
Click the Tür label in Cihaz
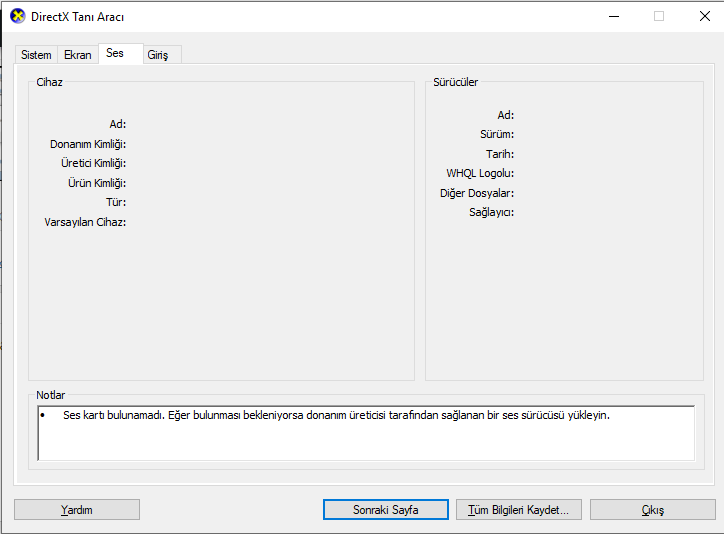116,202
